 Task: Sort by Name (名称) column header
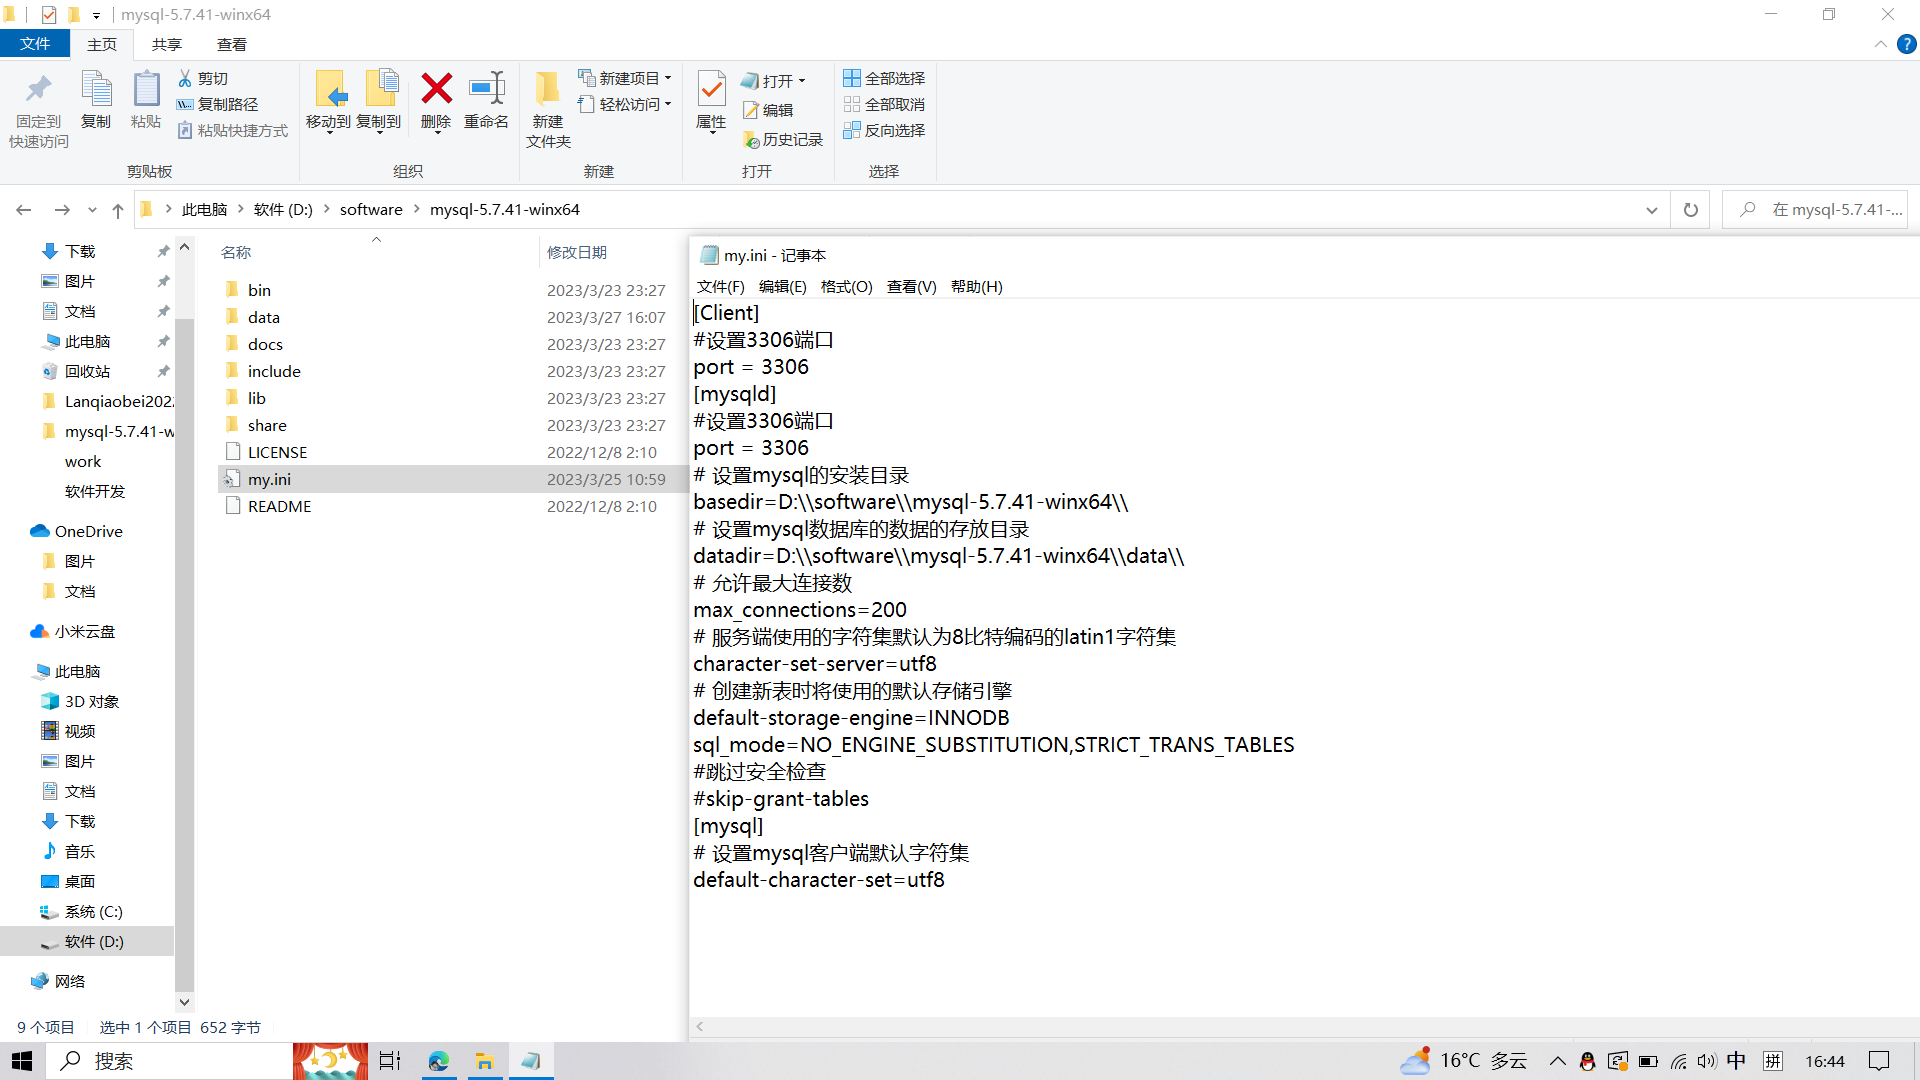point(236,253)
